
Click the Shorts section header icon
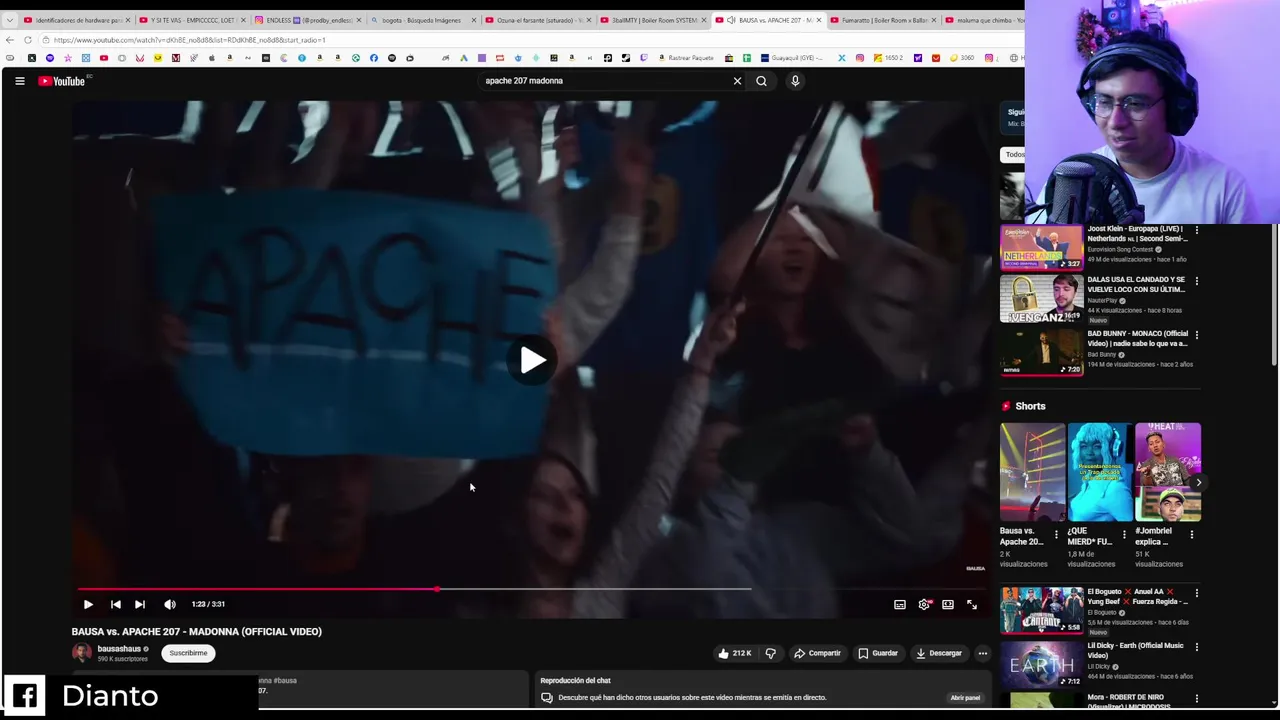[x=1006, y=406]
